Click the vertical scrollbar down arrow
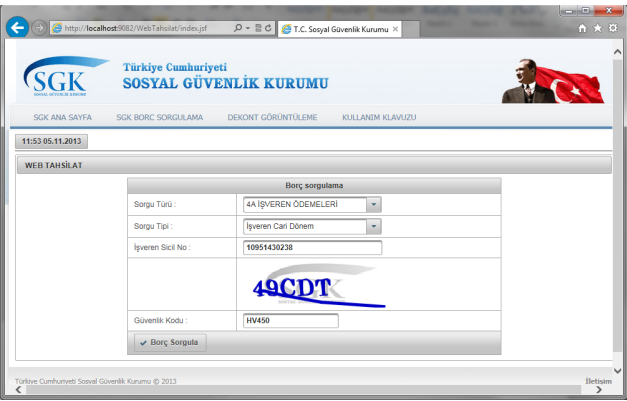Viewport: 627px width, 401px height. 617,371
